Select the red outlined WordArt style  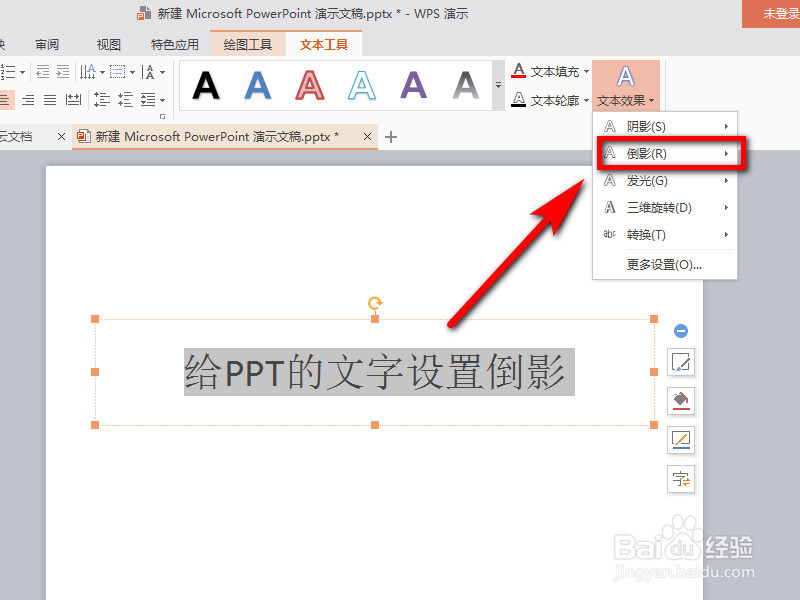[x=310, y=86]
